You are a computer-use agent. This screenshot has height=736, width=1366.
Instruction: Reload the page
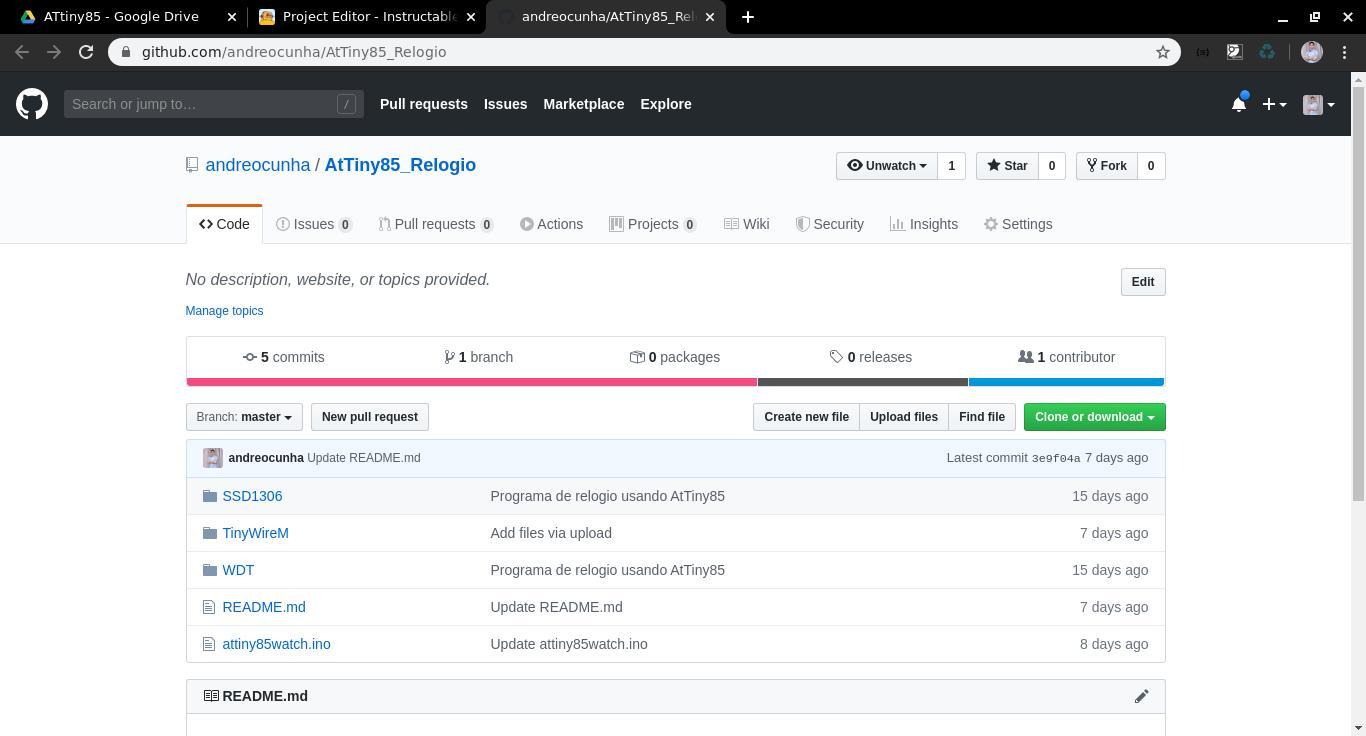pos(86,52)
